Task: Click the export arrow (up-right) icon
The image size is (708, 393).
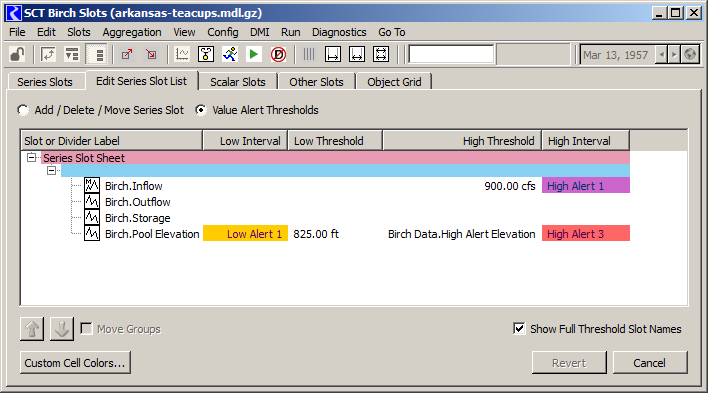Action: tap(127, 55)
